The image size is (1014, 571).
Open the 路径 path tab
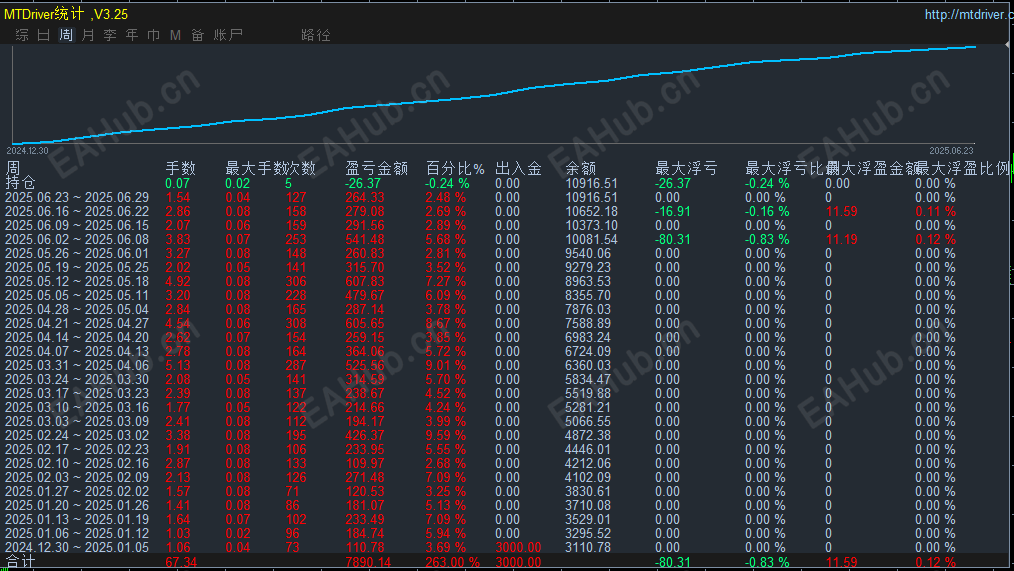point(316,35)
